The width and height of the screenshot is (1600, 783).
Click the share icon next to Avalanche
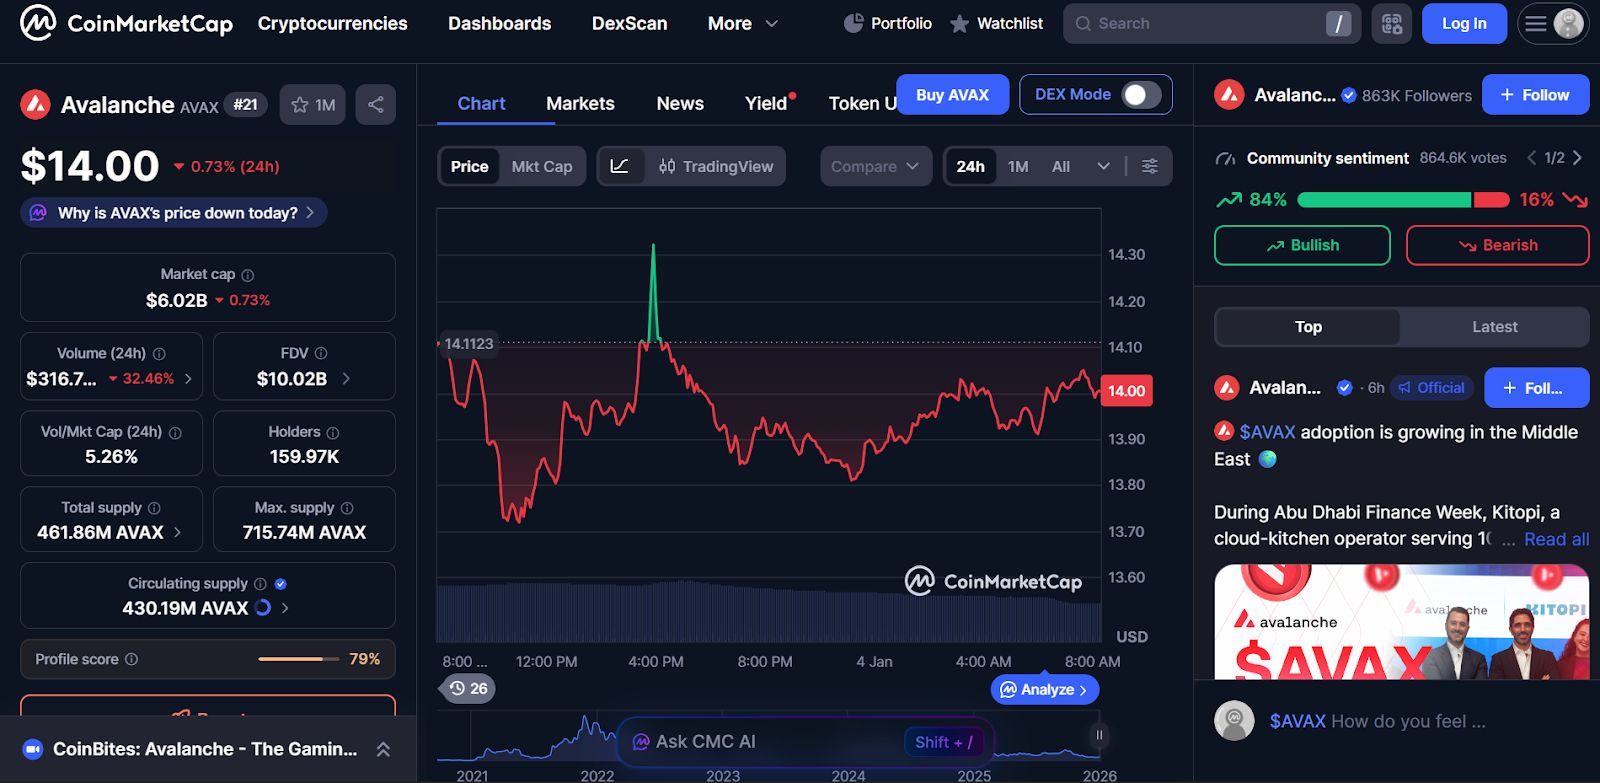376,104
